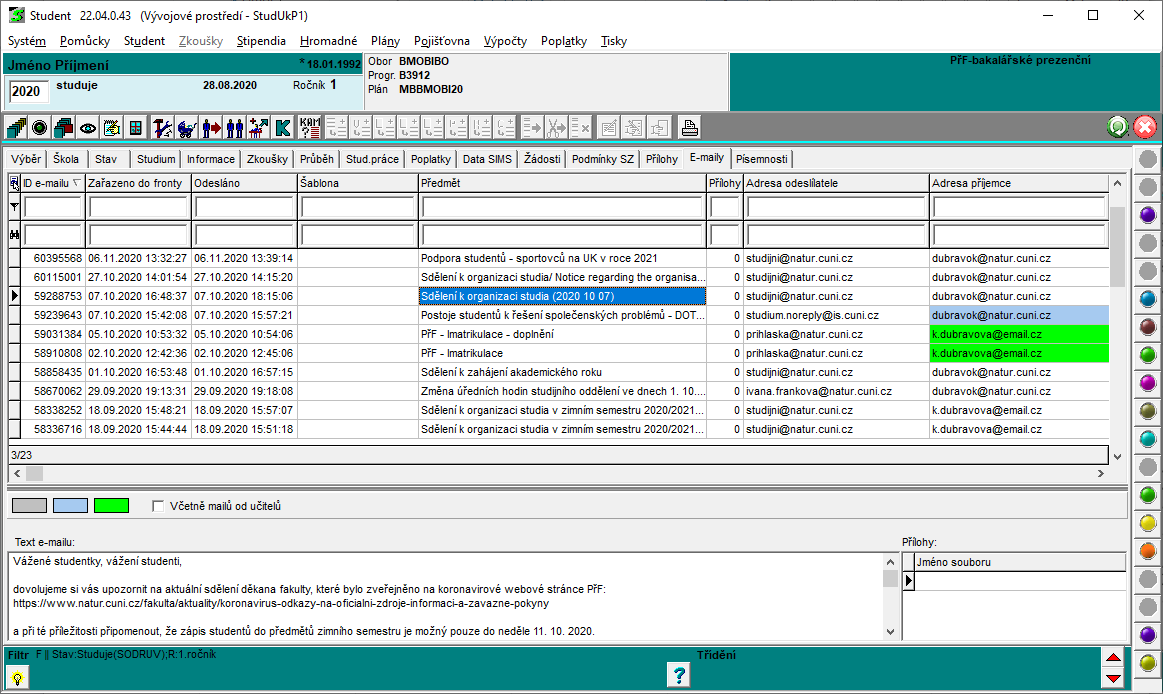Click the yellow lightbulb filter icon
1163x694 pixels.
[17, 677]
